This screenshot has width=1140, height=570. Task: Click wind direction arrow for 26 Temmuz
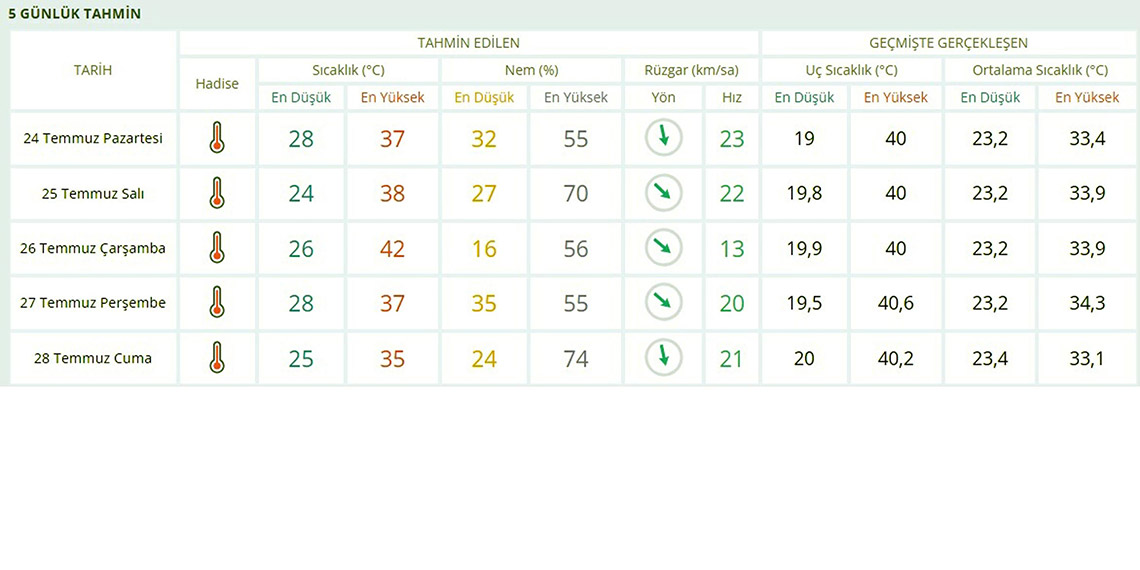pos(663,248)
